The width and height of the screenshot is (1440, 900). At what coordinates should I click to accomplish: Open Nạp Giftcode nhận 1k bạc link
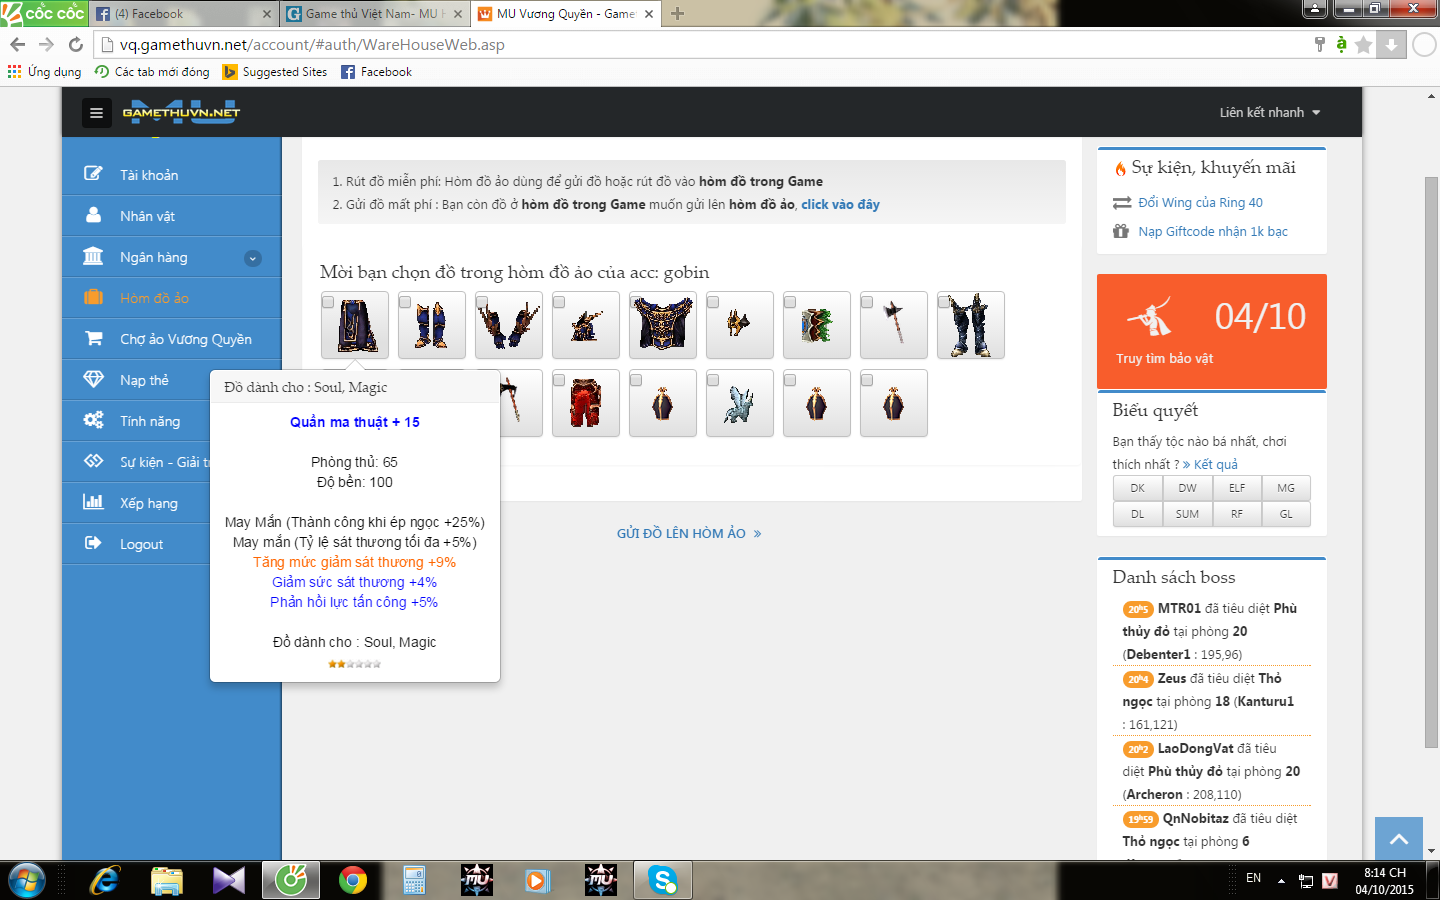pos(1213,231)
